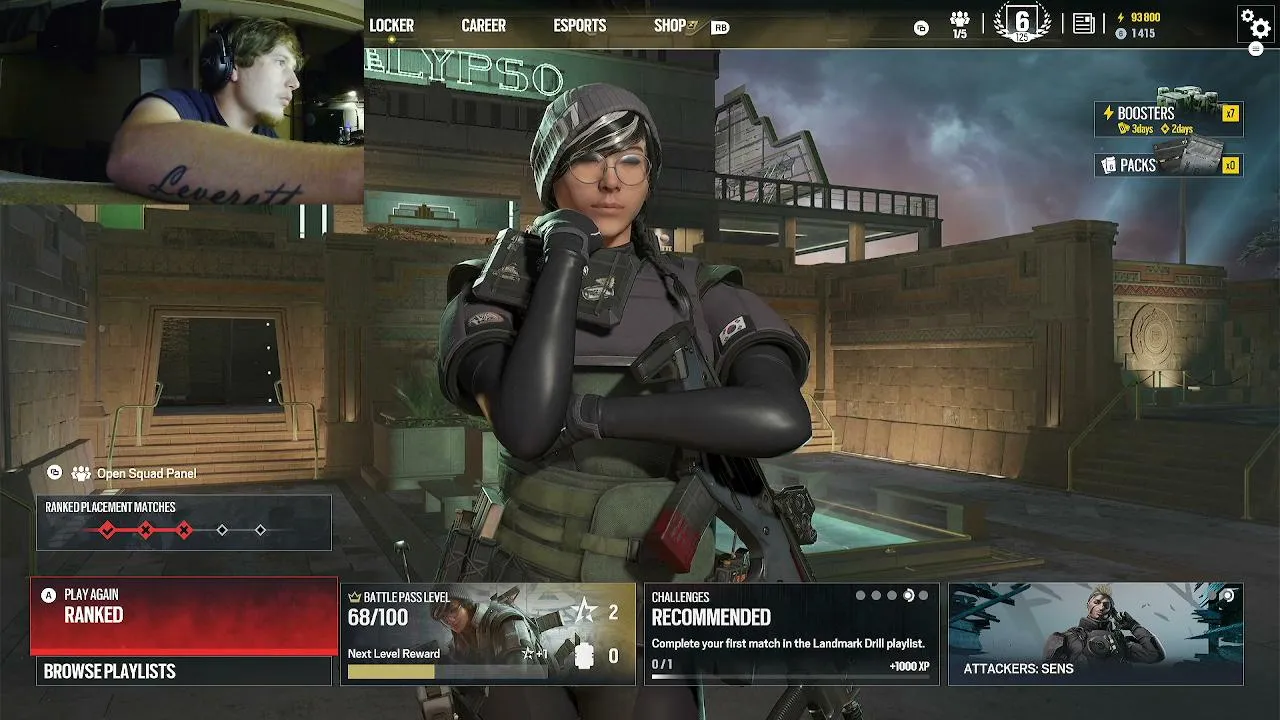Open the level 6 player profile badge

click(x=1021, y=23)
